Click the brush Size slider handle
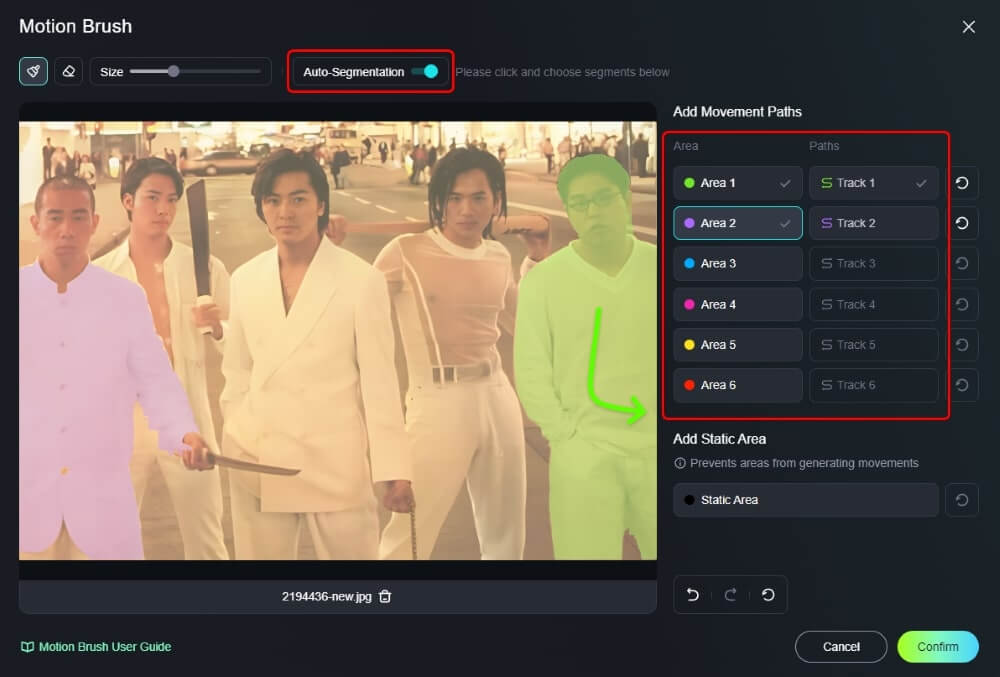Viewport: 1000px width, 677px height. (173, 71)
